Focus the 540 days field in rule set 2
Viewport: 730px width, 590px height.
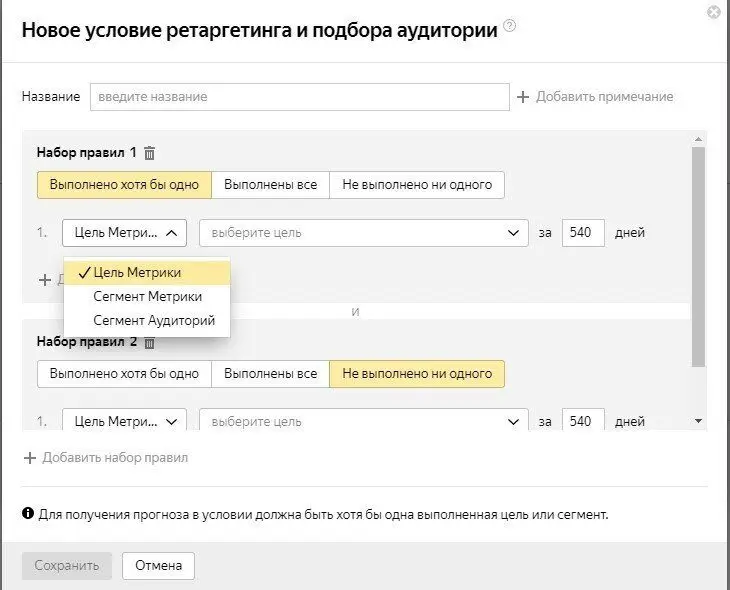click(x=583, y=420)
